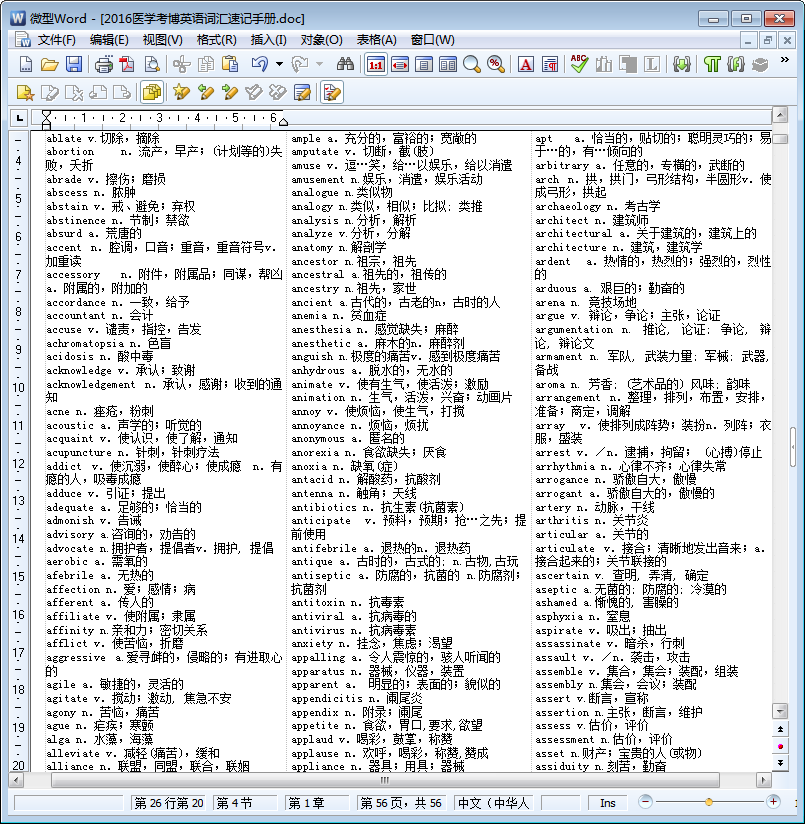Toggle the 1:1 actual size view
This screenshot has height=824, width=805.
(375, 64)
